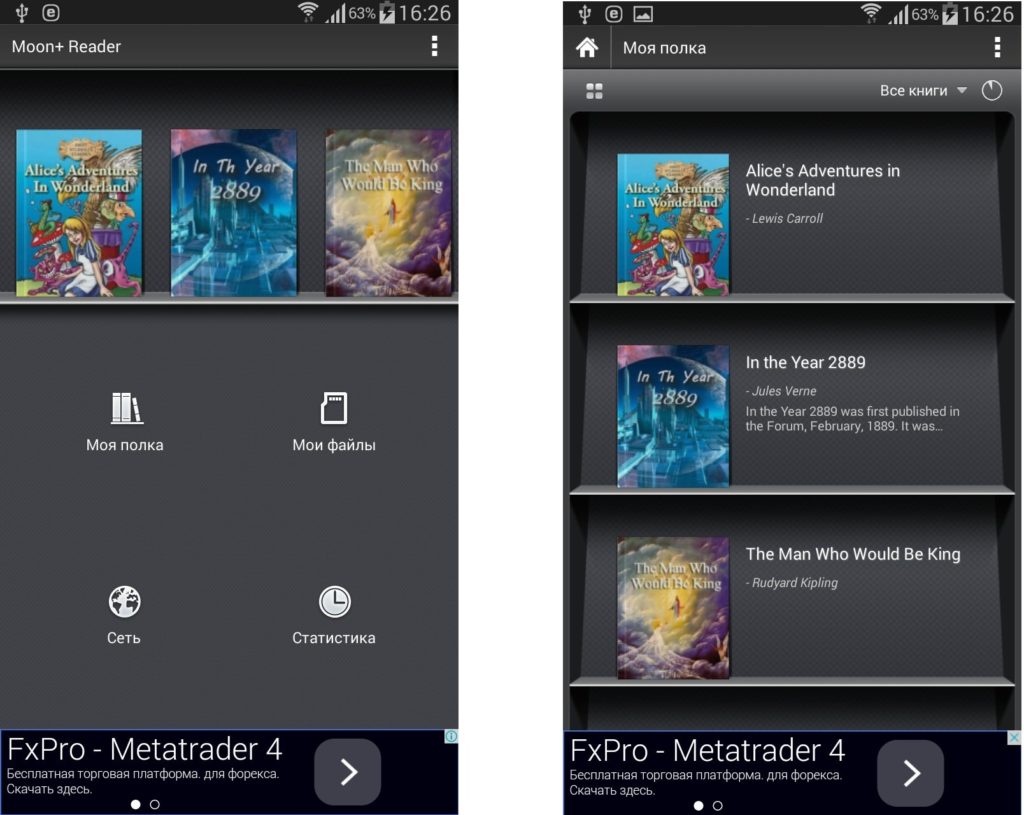Open The Man Who Would Be King cover on home shelf
The height and width of the screenshot is (815, 1024).
coord(389,213)
